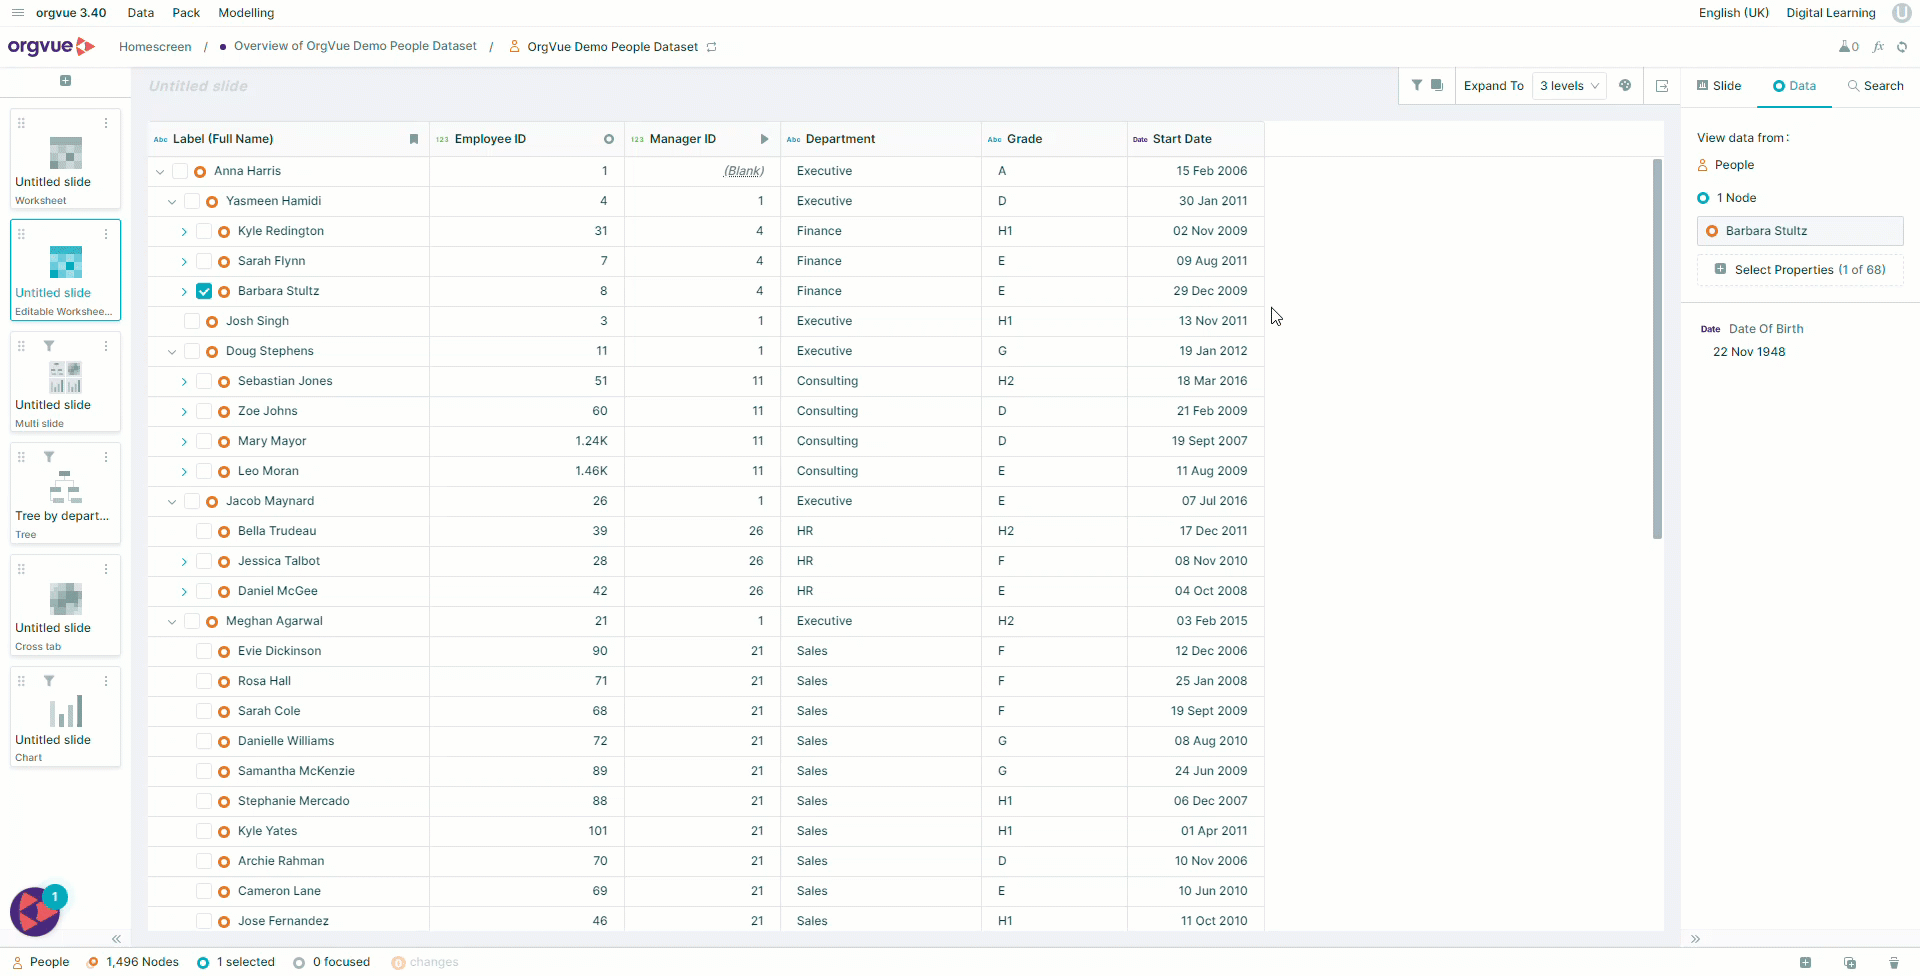
Task: Check the Anna Harris checkbox
Action: pyautogui.click(x=180, y=171)
